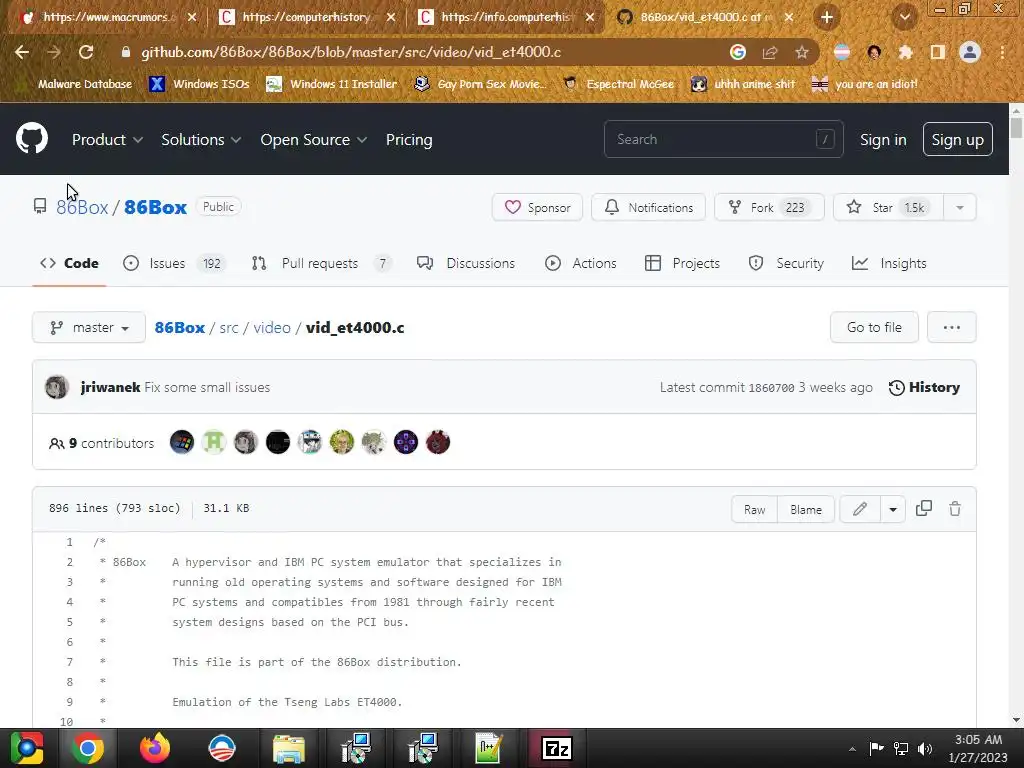Open the volume speaker tray icon
The image size is (1024, 768).
coord(925,748)
